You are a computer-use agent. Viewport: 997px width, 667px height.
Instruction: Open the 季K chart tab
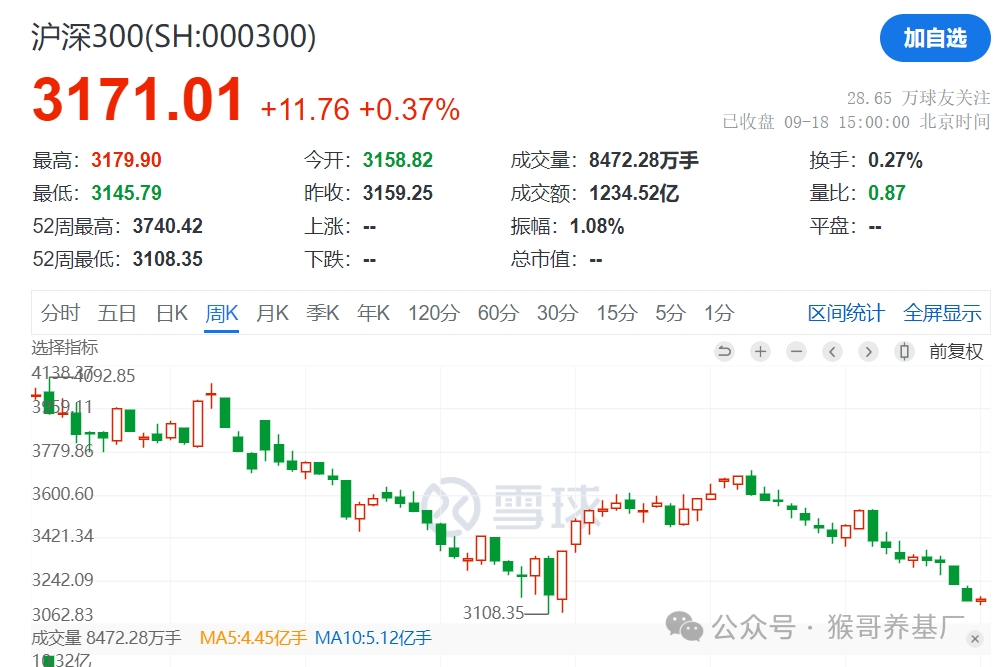tap(322, 313)
